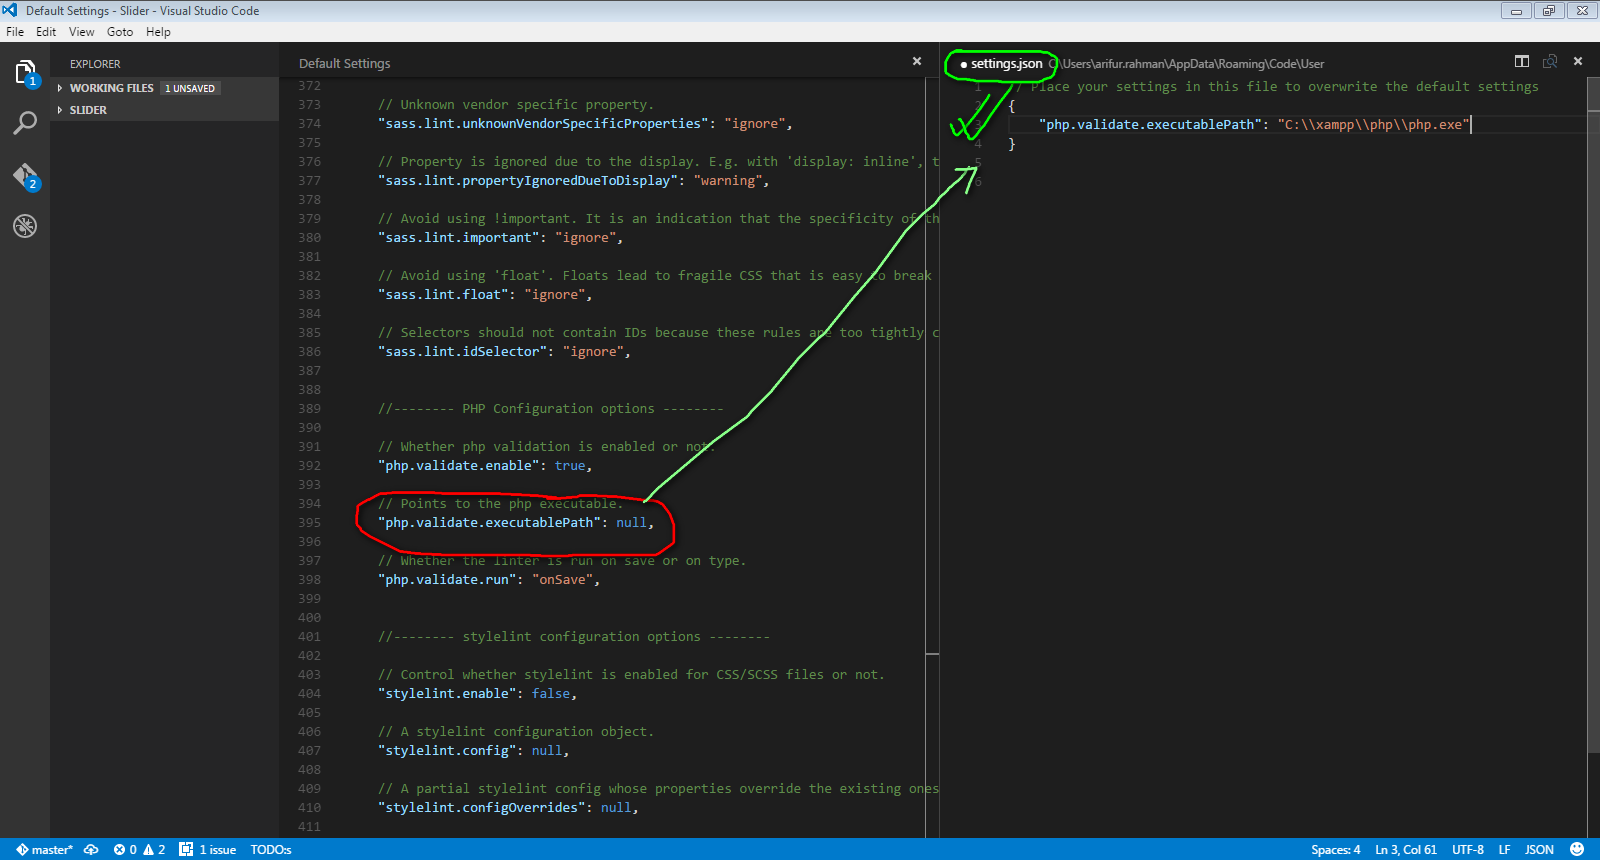Select the Default Settings editor title
Viewport: 1600px width, 860px height.
pos(345,63)
